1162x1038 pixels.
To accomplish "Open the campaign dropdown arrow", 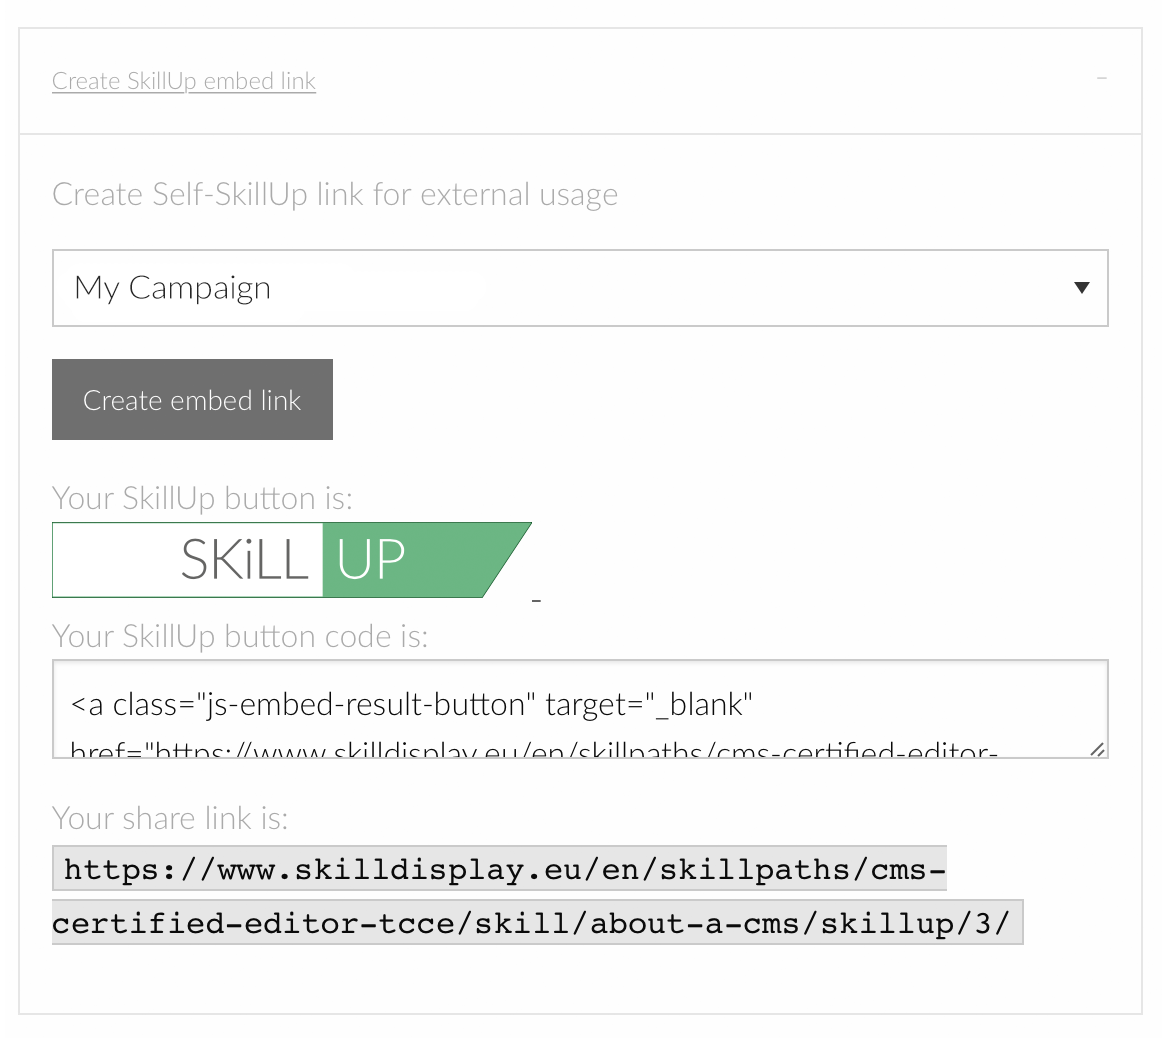I will click(1081, 288).
